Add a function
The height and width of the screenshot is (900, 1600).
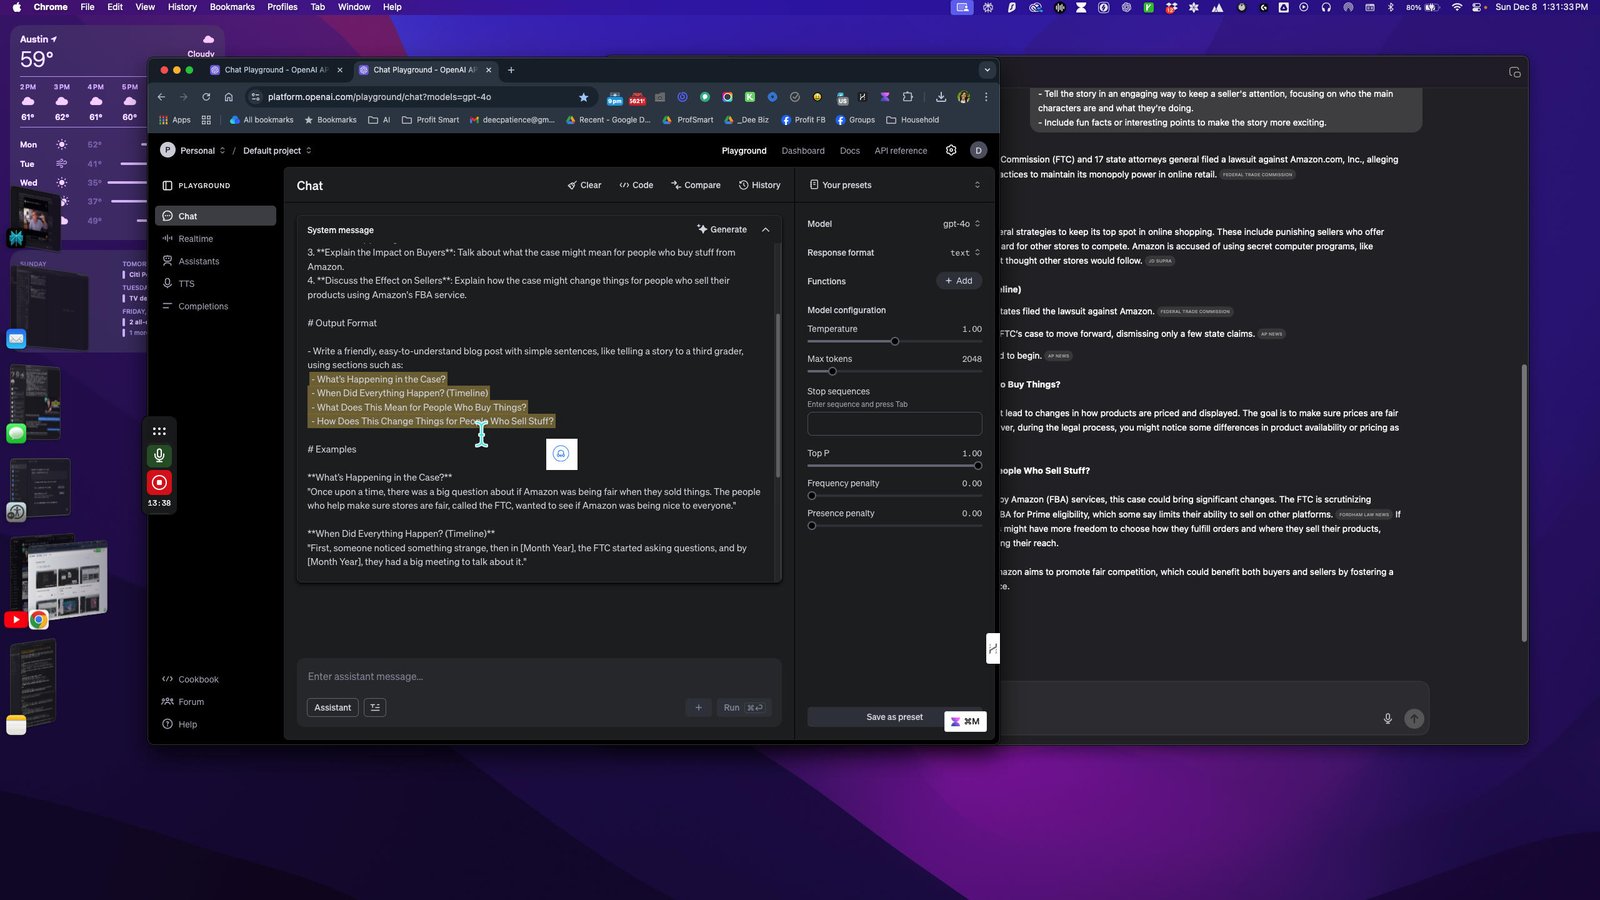point(959,281)
